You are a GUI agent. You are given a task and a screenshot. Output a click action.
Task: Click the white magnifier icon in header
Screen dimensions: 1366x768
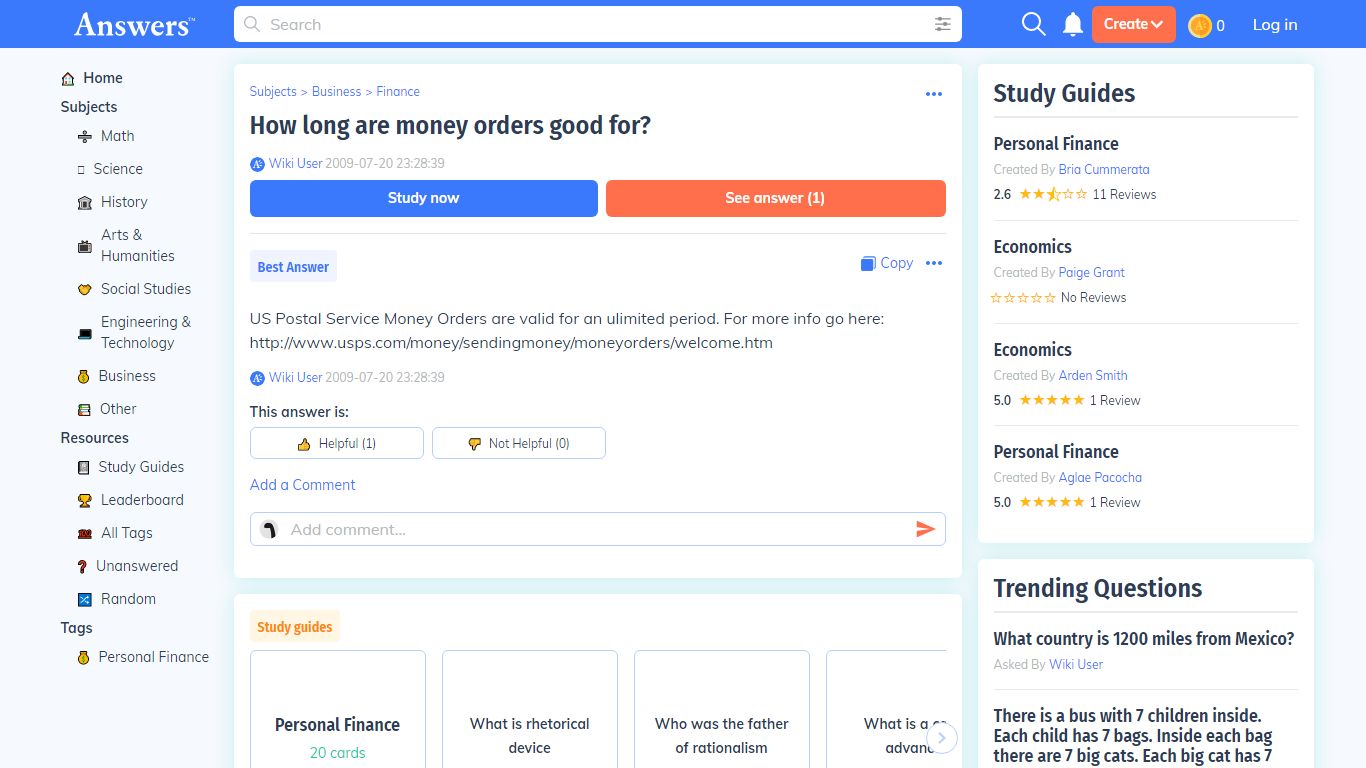pos(1033,24)
